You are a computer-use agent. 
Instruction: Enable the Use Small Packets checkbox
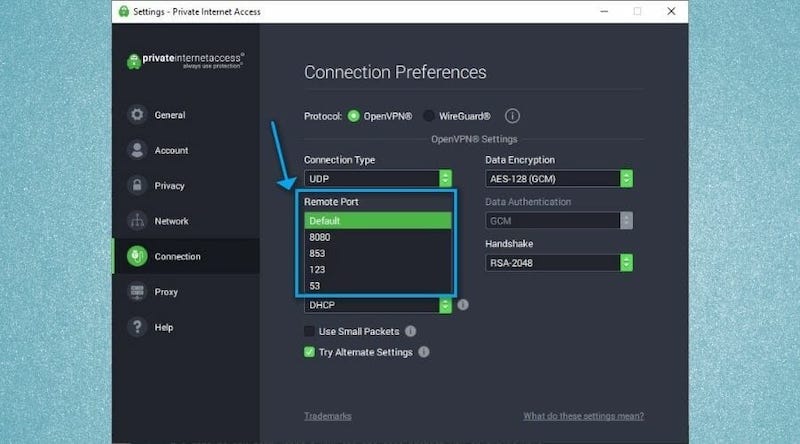pos(309,331)
